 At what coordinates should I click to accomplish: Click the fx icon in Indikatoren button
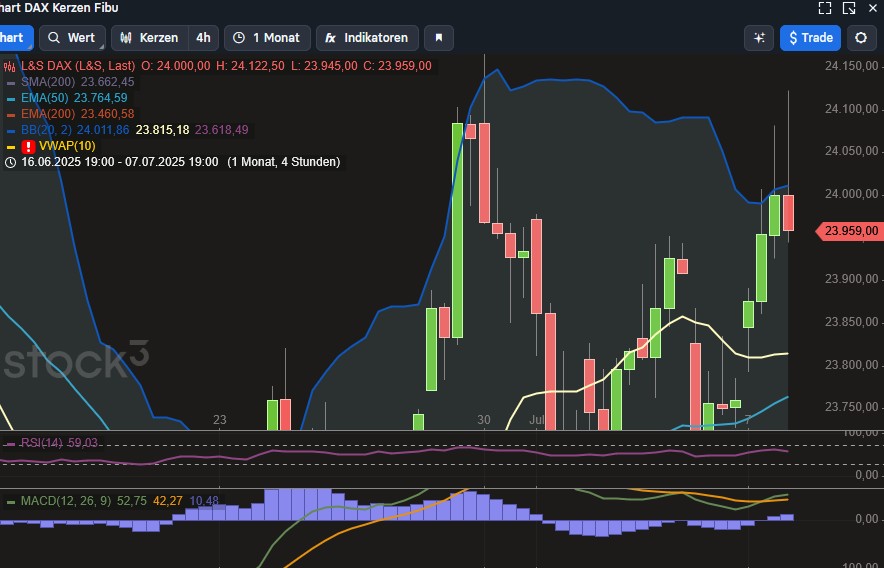coord(330,38)
